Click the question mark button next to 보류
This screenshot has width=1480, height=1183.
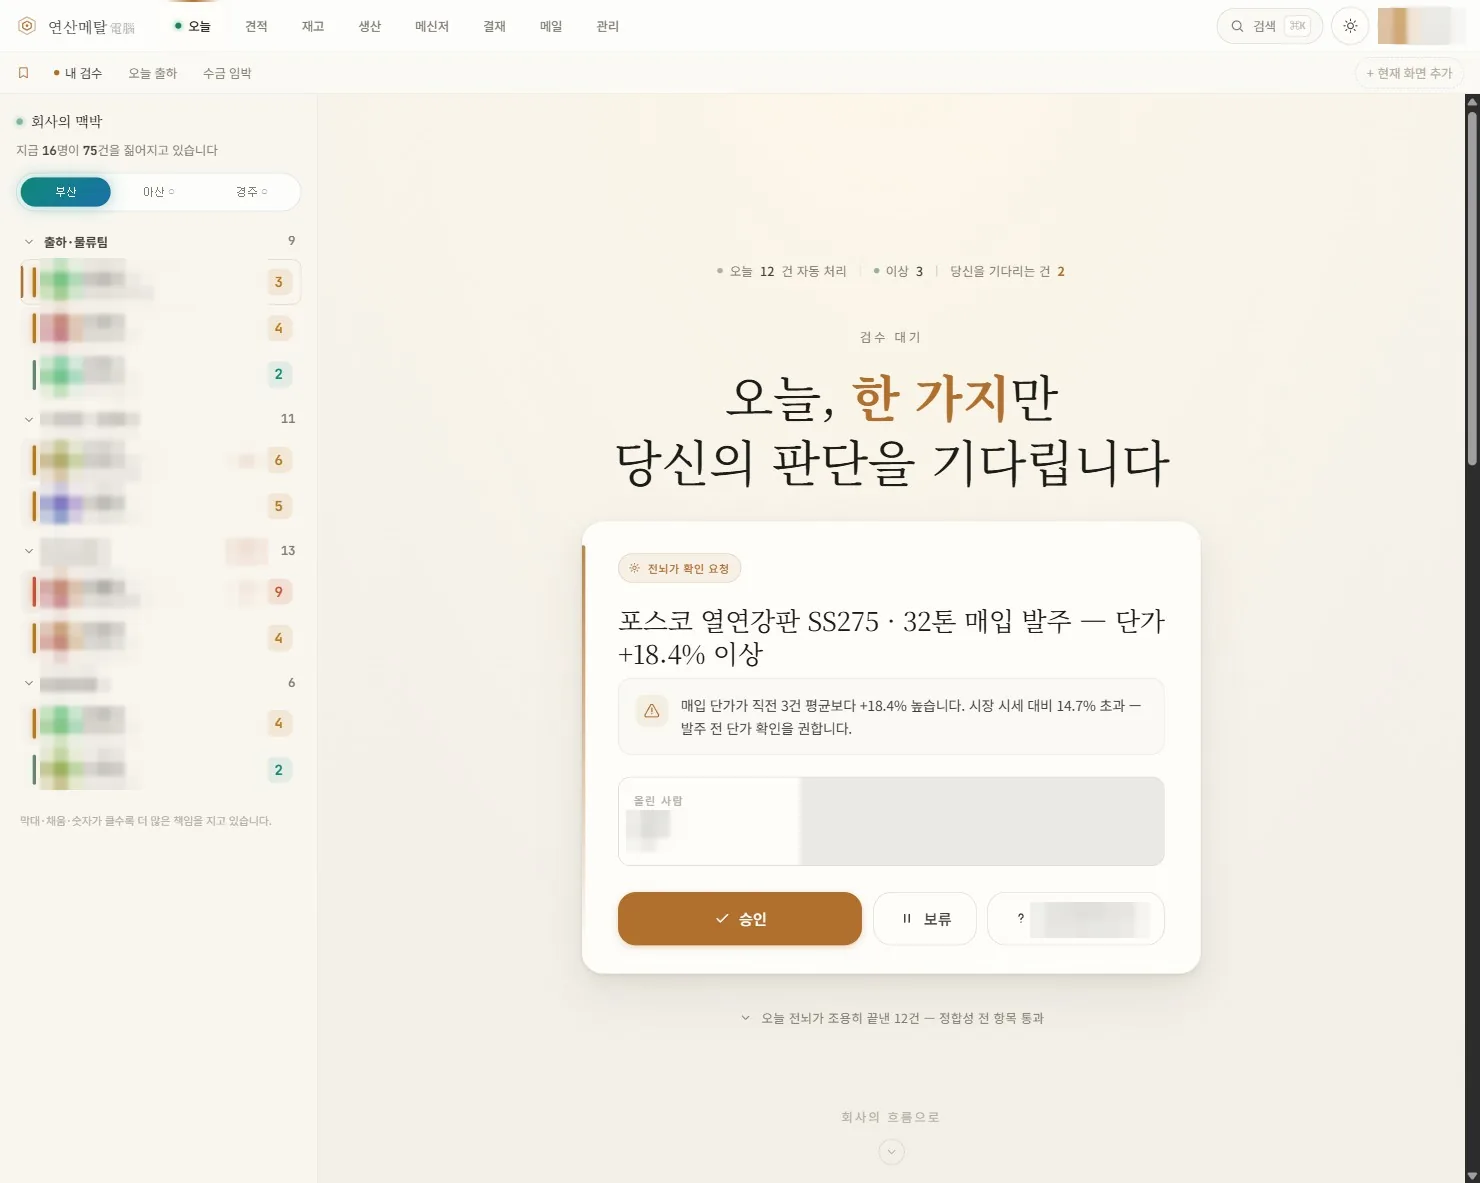click(1076, 919)
